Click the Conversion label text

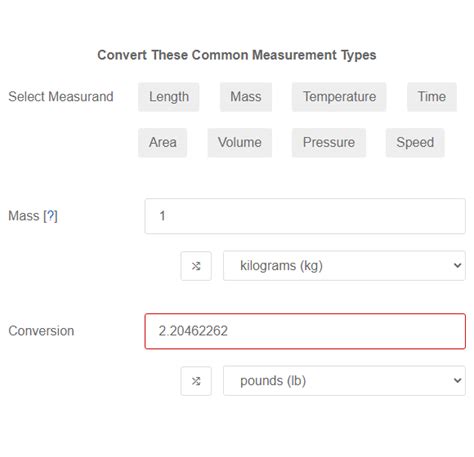41,331
